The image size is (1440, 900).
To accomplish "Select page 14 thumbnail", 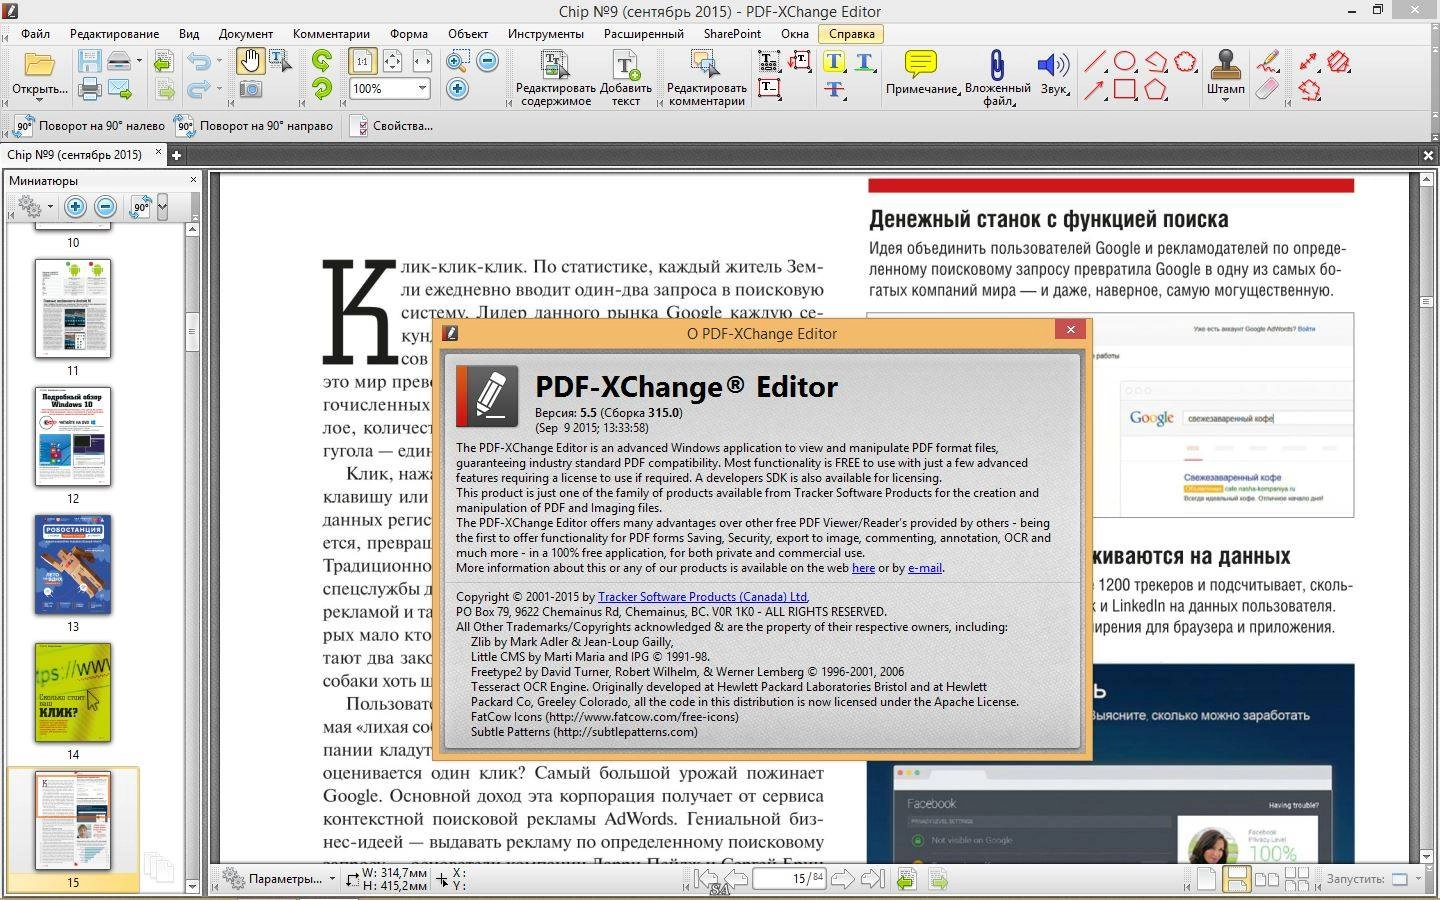I will click(x=73, y=692).
